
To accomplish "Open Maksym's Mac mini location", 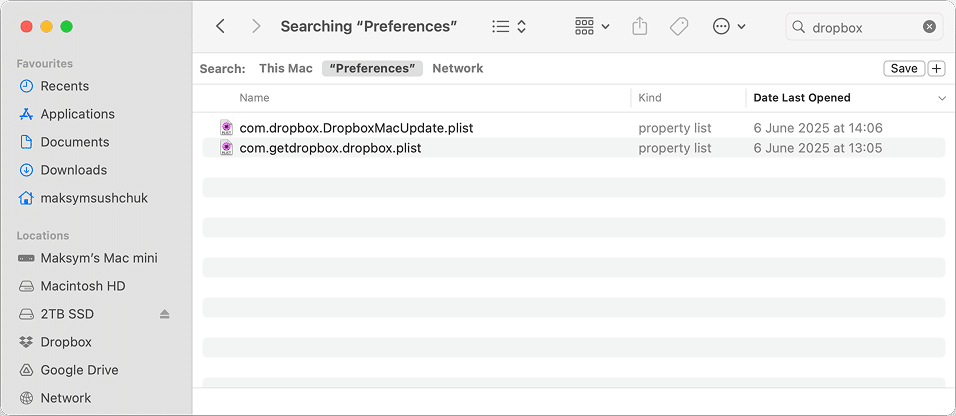I will [x=99, y=258].
